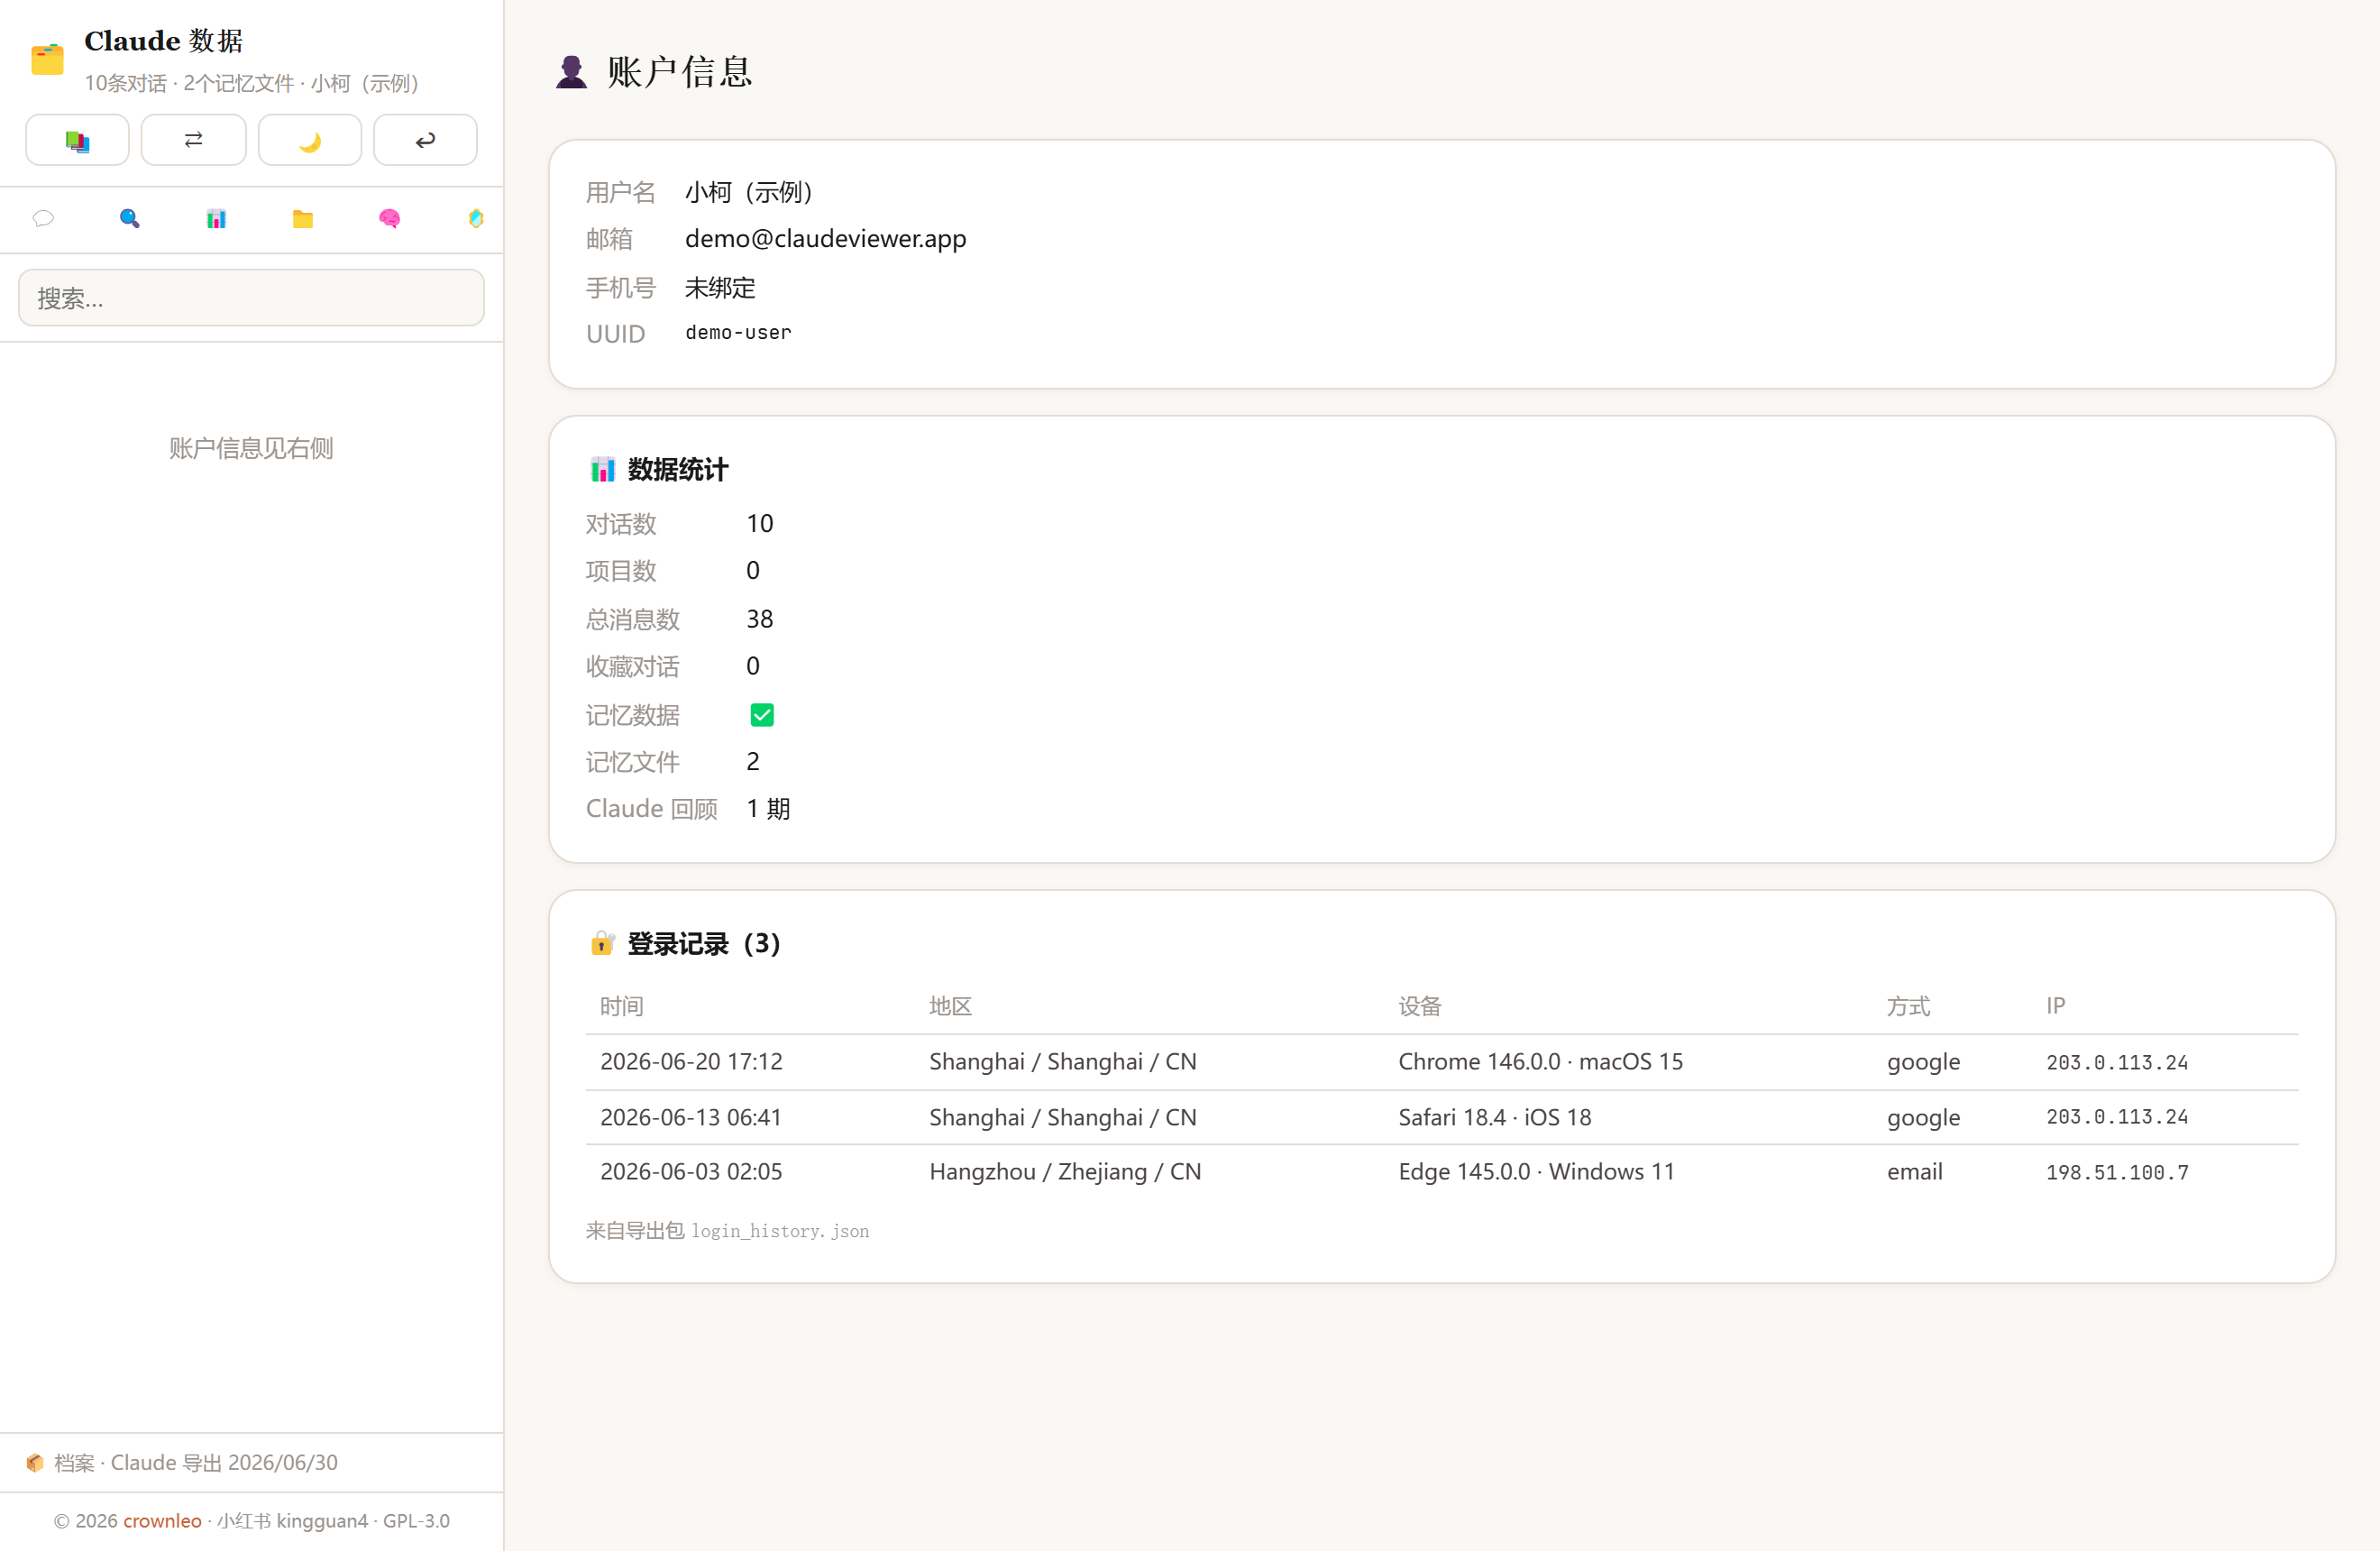Open the mirror icon recap tab
Image resolution: width=2380 pixels, height=1551 pixels.
click(x=476, y=218)
